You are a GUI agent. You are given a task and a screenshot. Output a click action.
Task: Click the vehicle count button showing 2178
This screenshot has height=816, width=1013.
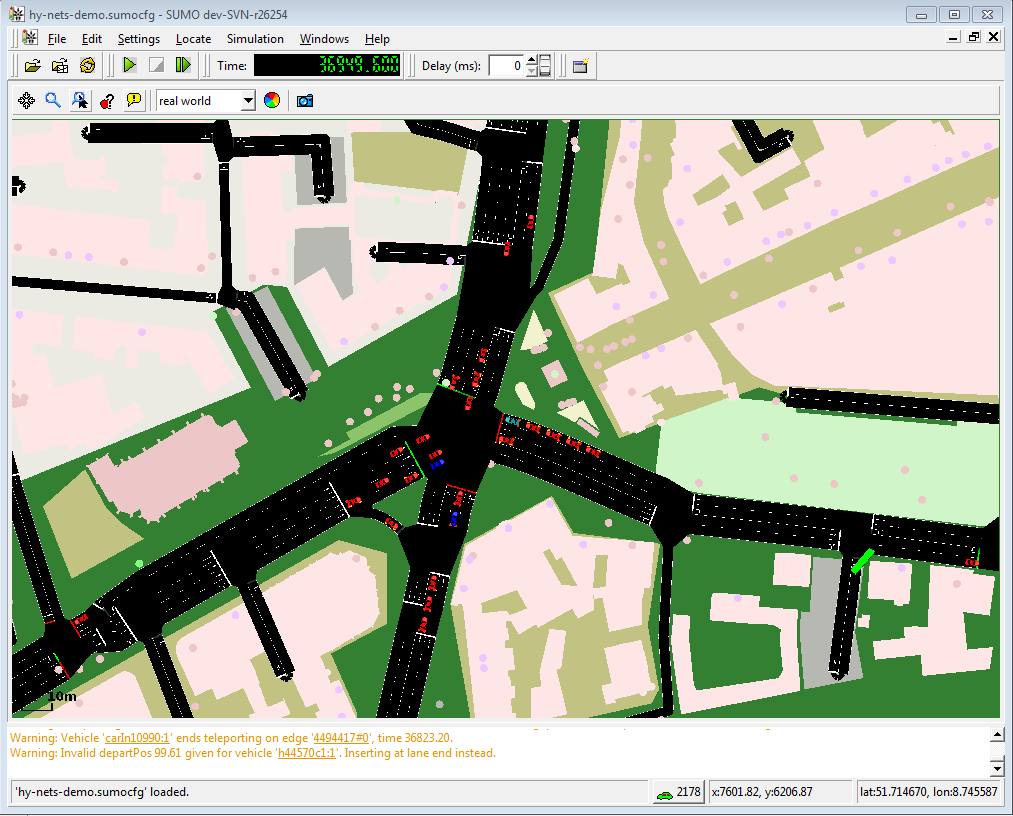coord(678,792)
